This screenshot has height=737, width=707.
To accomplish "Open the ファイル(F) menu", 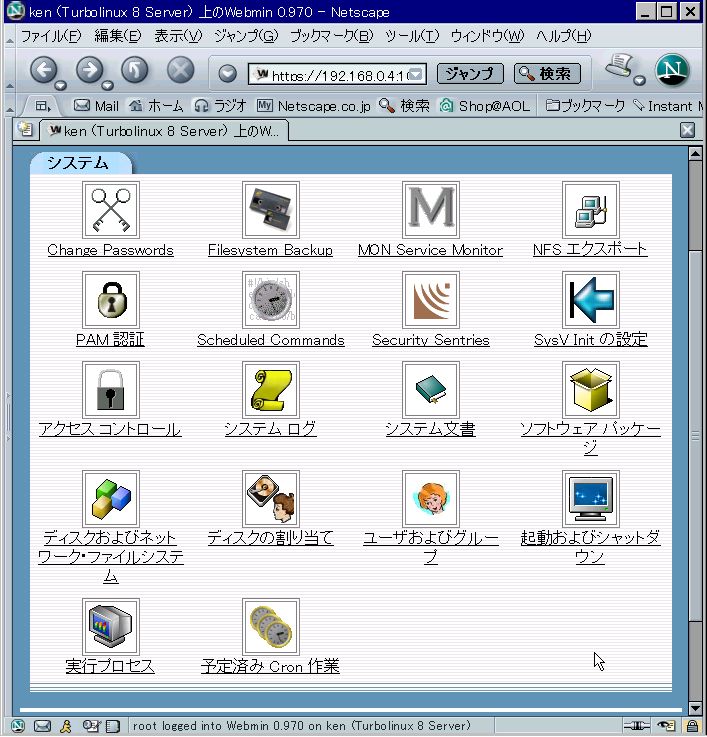I will (x=51, y=36).
